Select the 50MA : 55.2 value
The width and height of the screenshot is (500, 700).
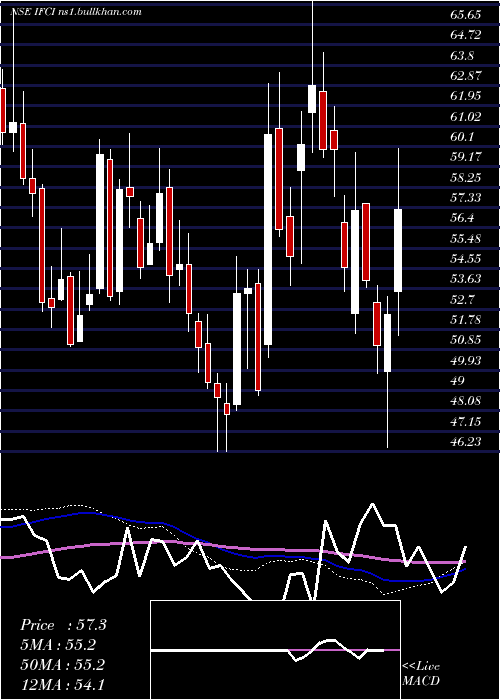click(62, 665)
